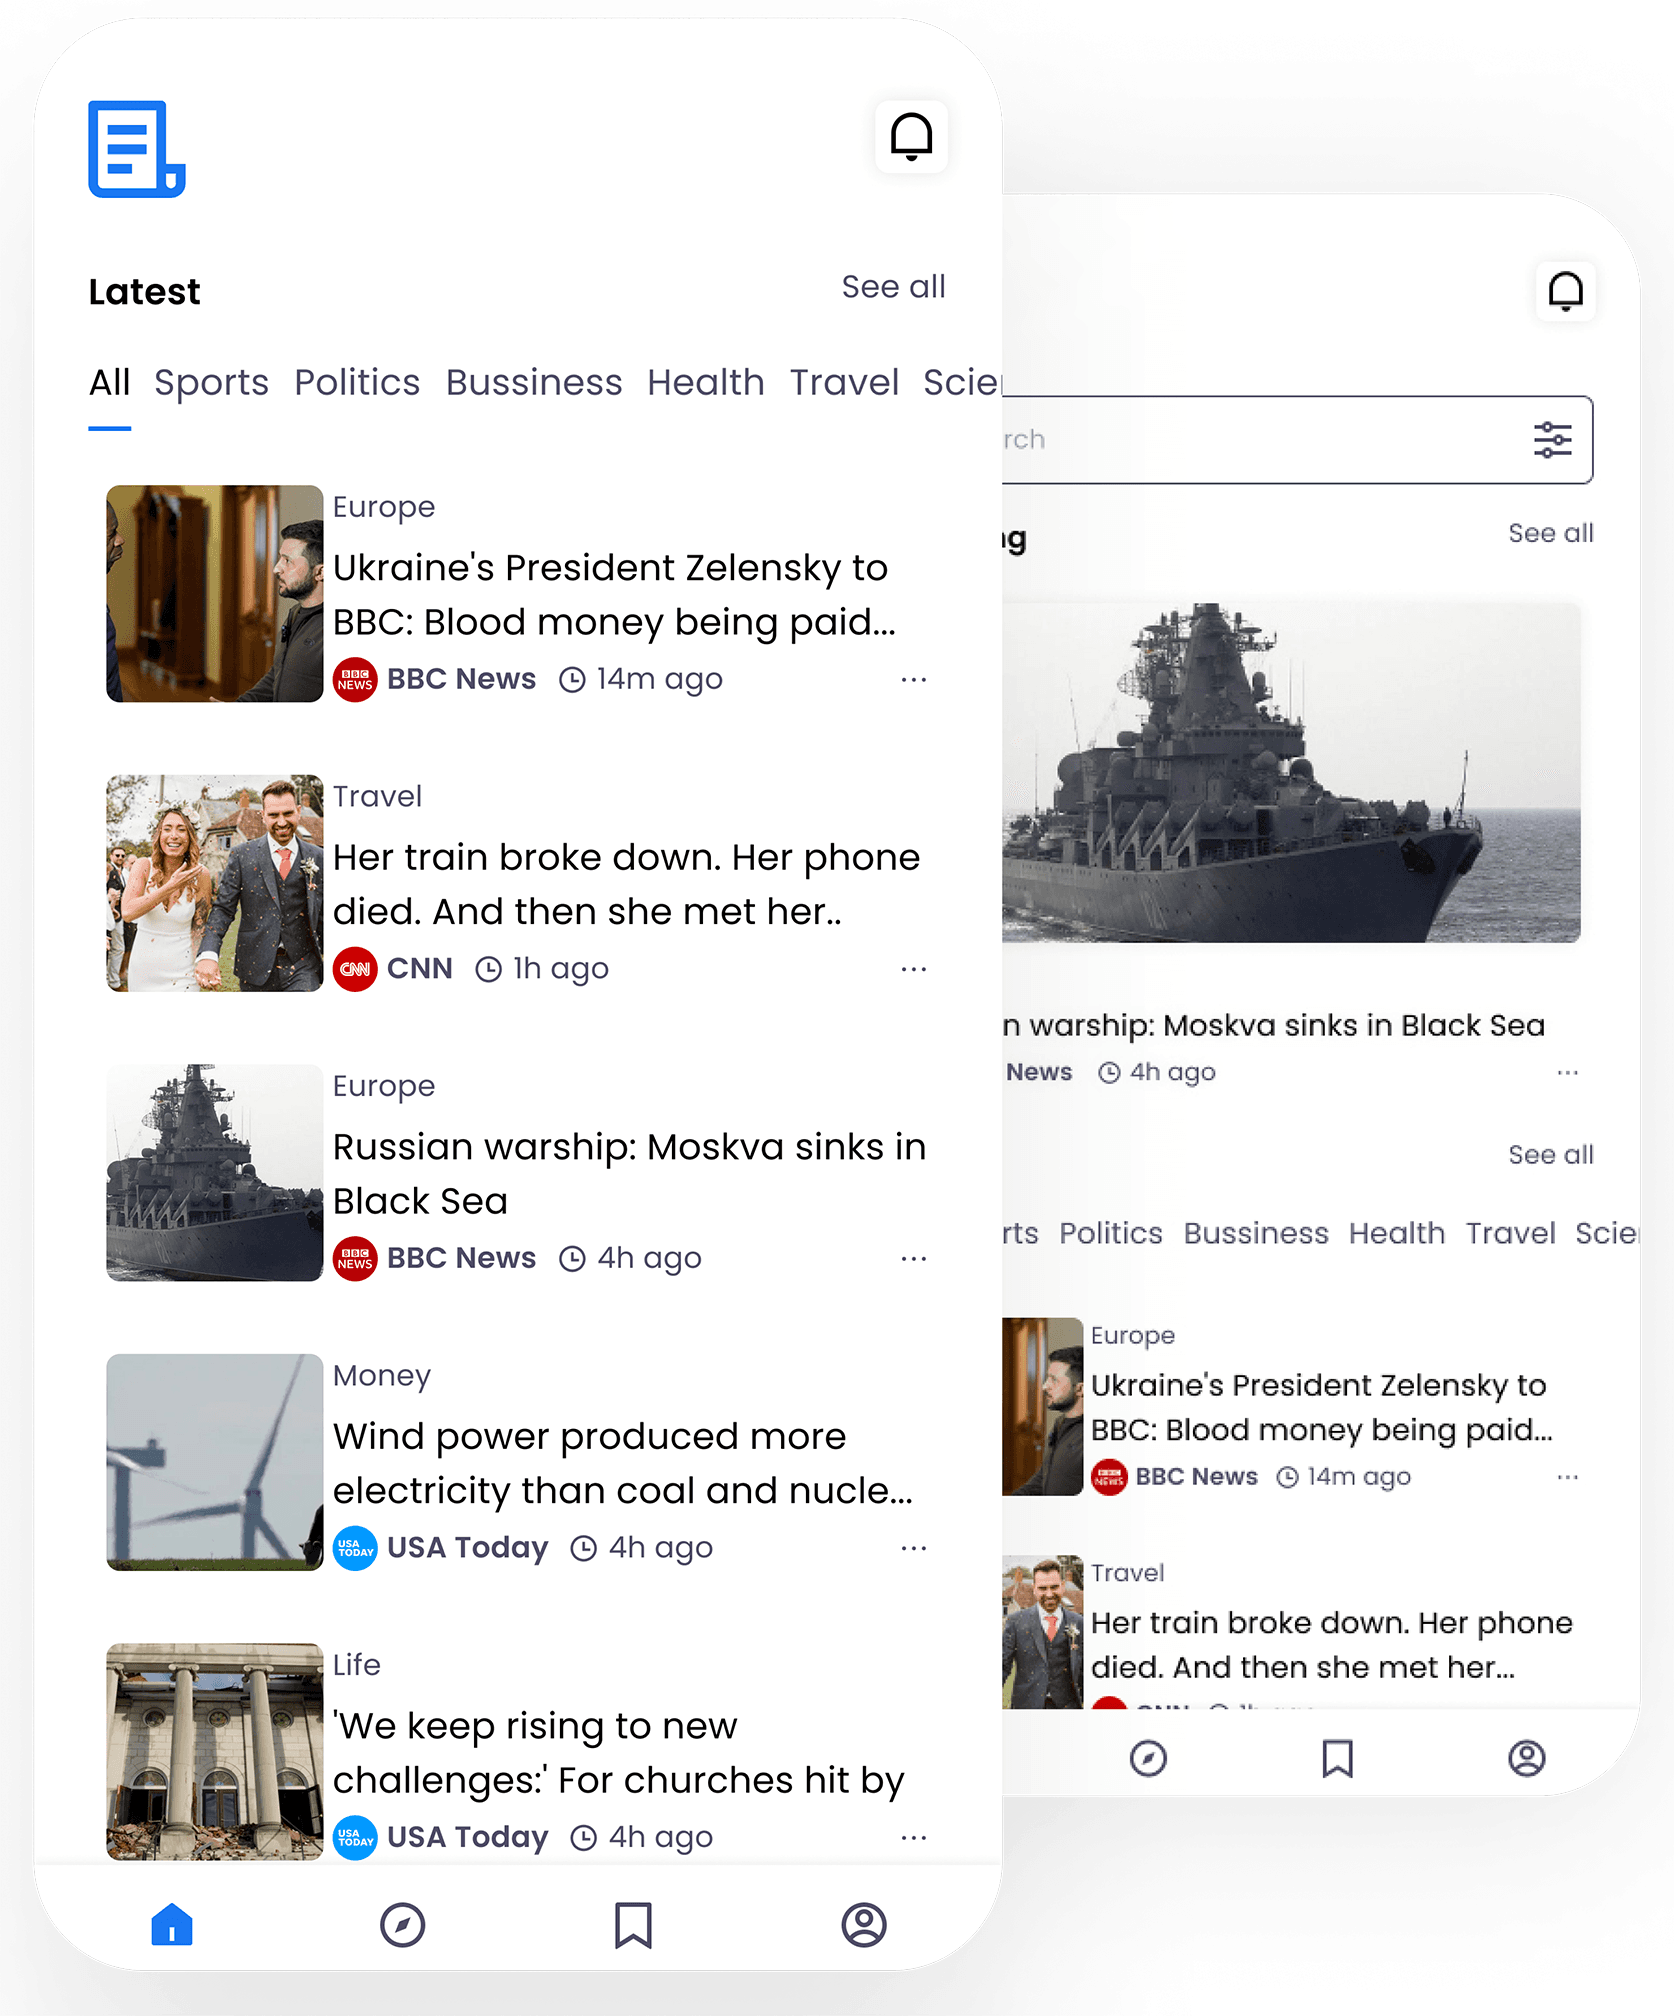Tap BBC News logo on Moskva list article
This screenshot has width=1674, height=2016.
click(x=355, y=1258)
